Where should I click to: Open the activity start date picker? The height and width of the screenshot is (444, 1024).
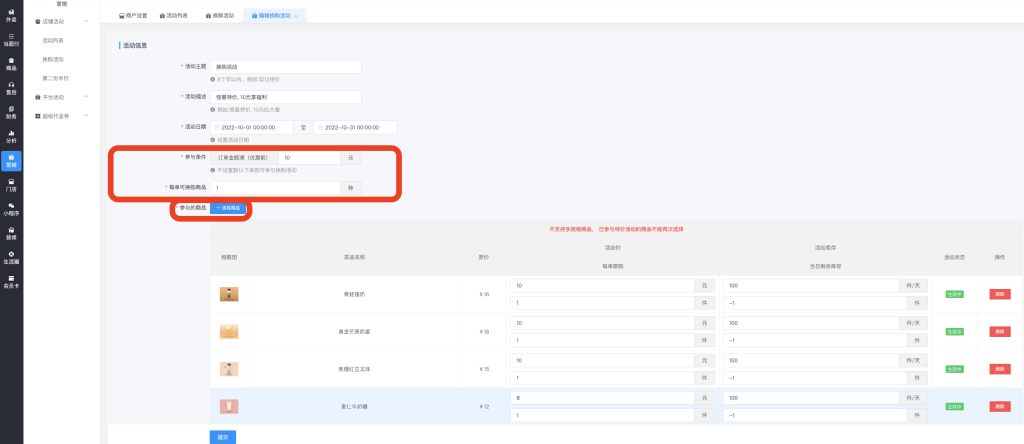coord(252,128)
